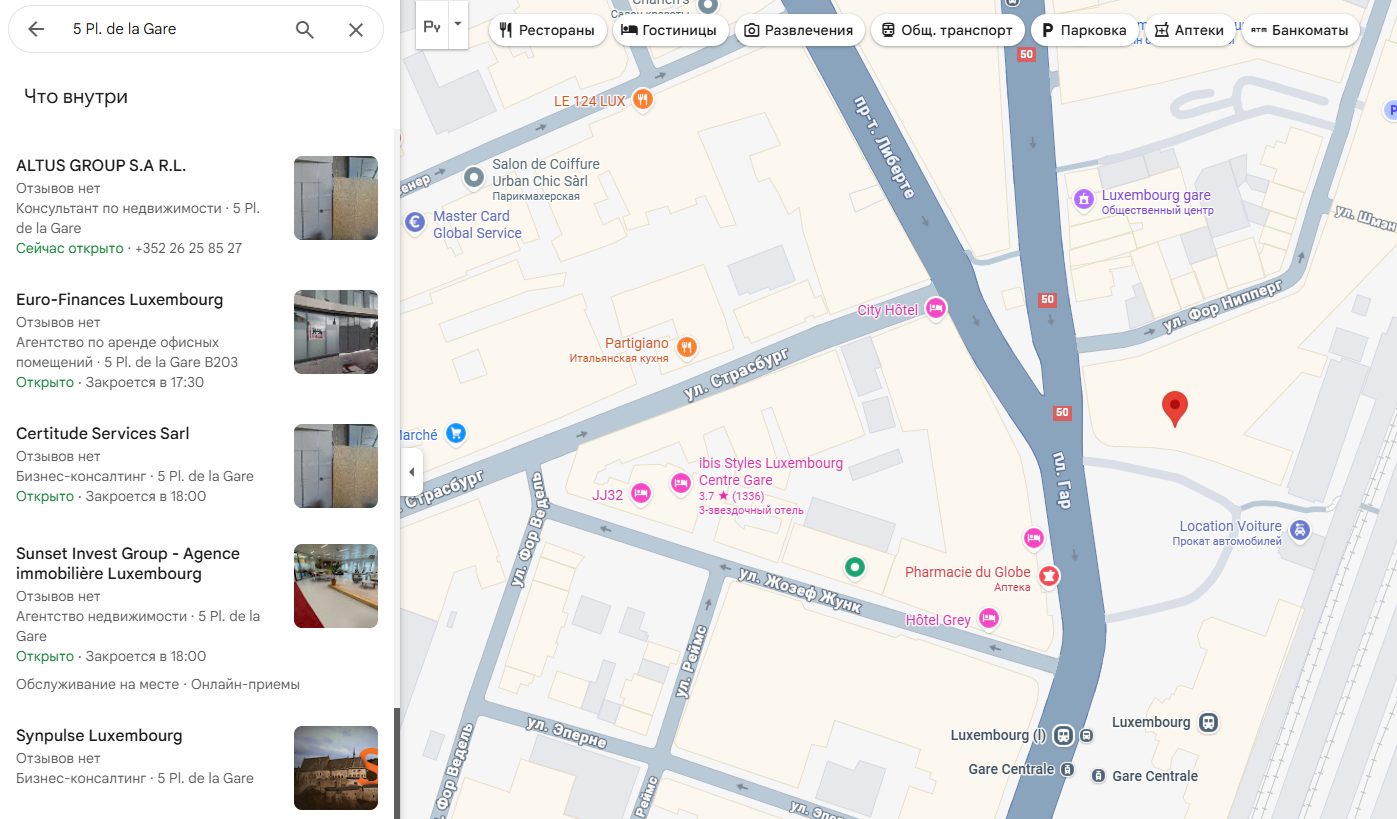
Task: Click the City Hôtel pink marker
Action: tap(936, 307)
